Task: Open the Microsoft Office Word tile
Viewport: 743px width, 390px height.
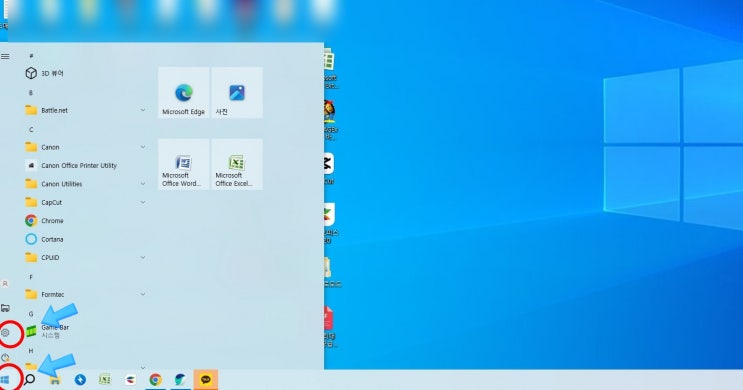Action: pyautogui.click(x=184, y=164)
